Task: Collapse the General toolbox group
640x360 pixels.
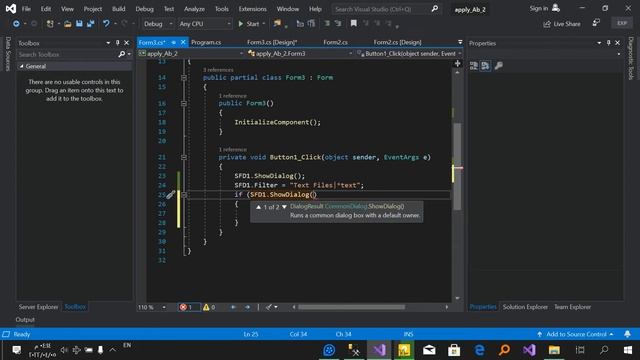Action: [21, 66]
